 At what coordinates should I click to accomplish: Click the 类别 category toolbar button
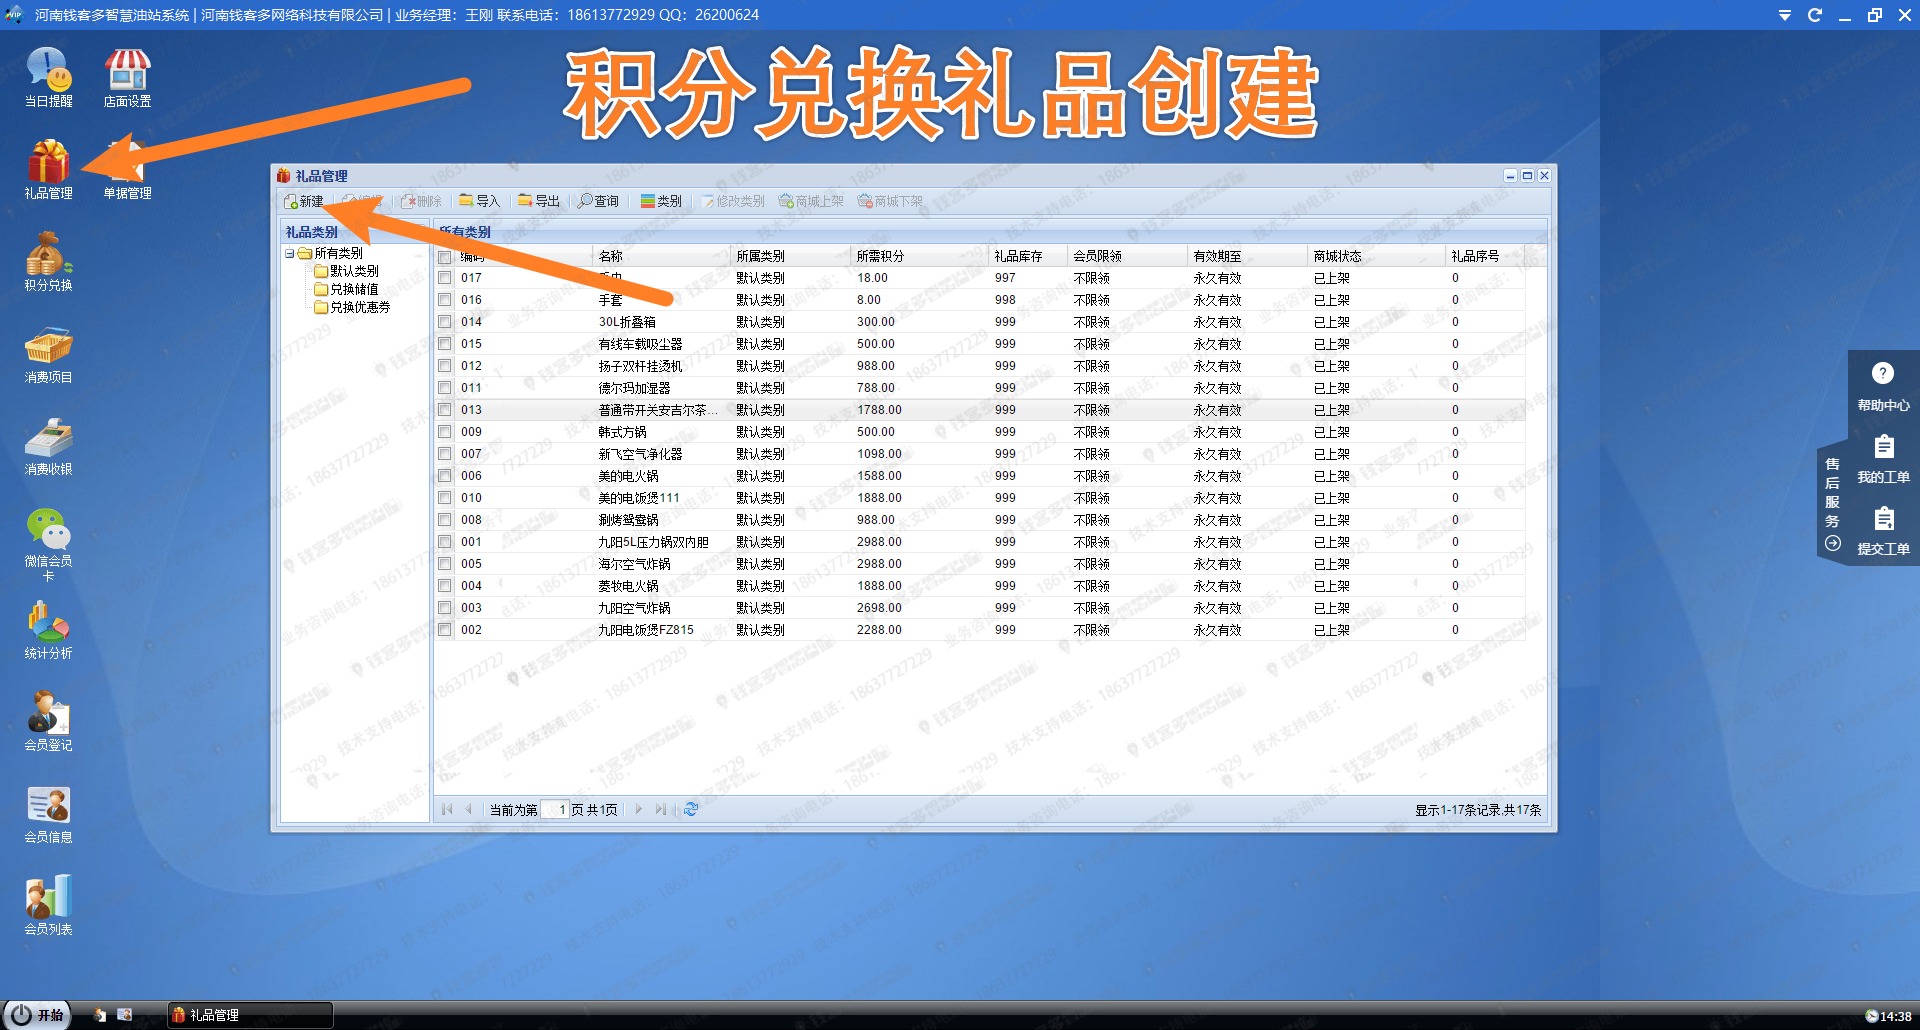tap(661, 201)
